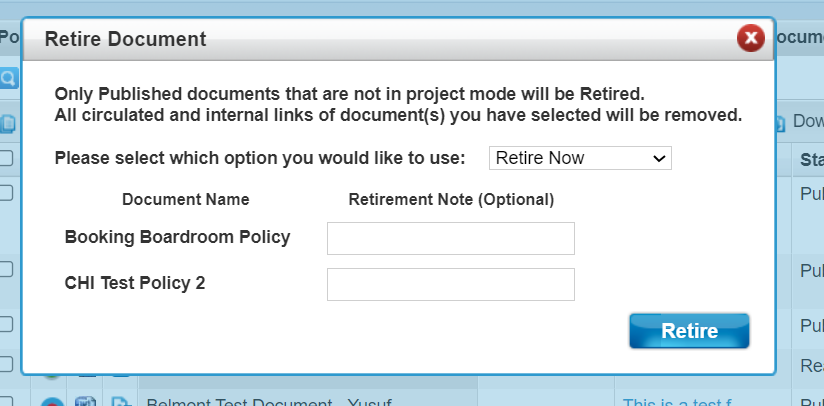
Task: Sort by the 'Sta' status column header
Action: (x=811, y=159)
